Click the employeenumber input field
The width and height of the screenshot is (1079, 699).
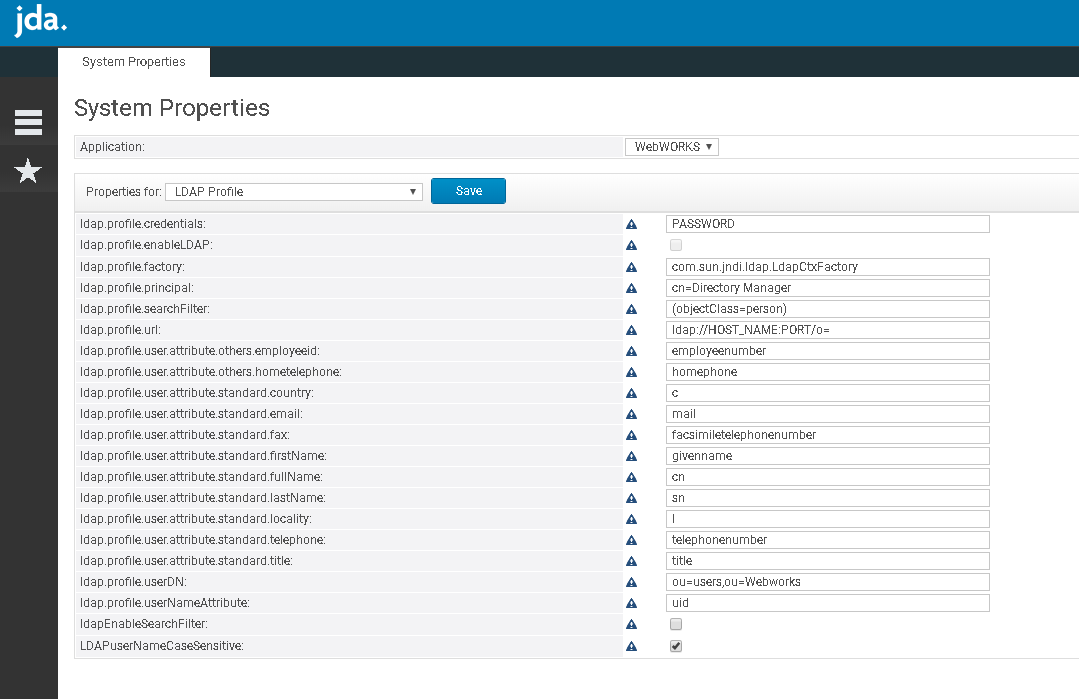click(x=828, y=351)
